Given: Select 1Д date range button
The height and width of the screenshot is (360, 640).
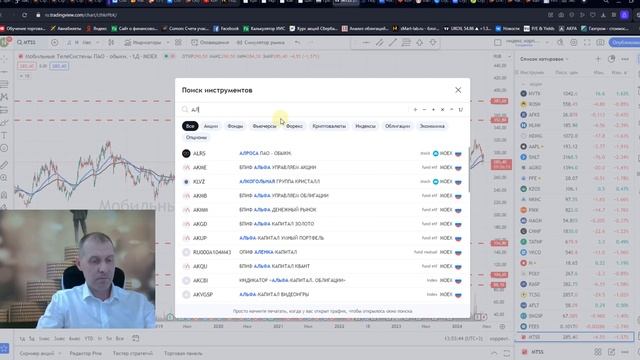Looking at the screenshot, I should click(x=22, y=338).
